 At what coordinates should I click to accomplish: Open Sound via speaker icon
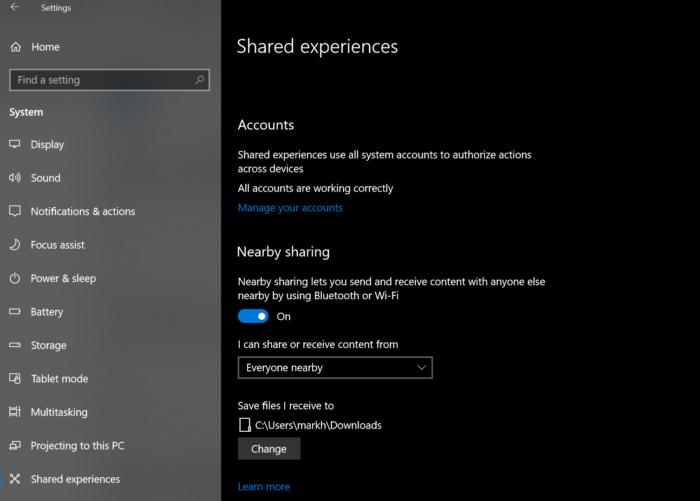pyautogui.click(x=15, y=178)
